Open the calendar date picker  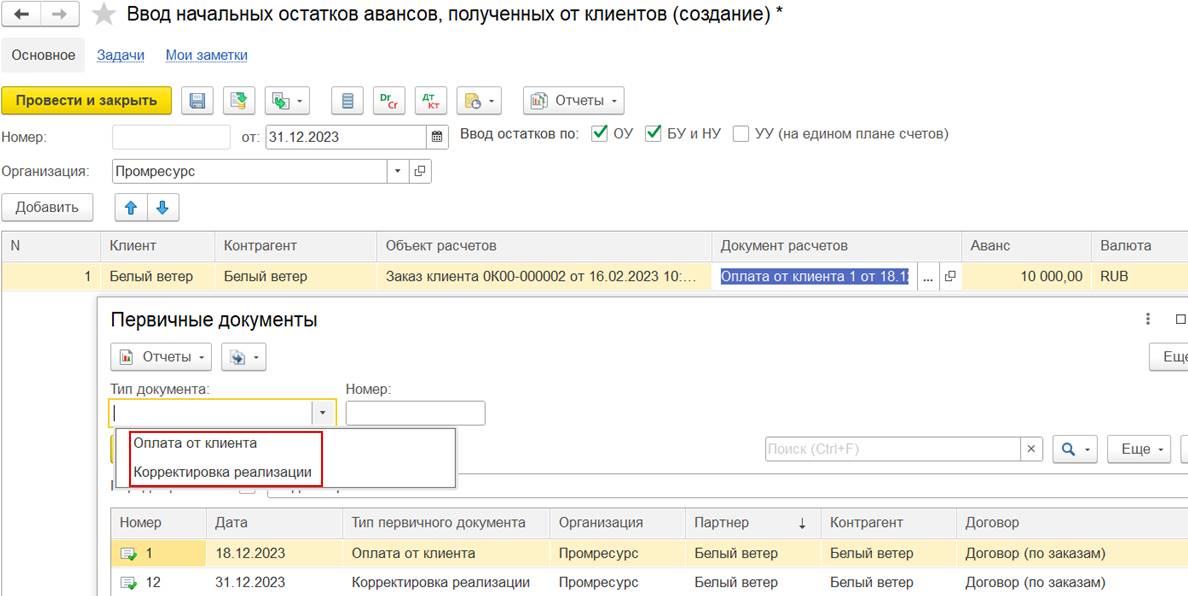(x=436, y=137)
